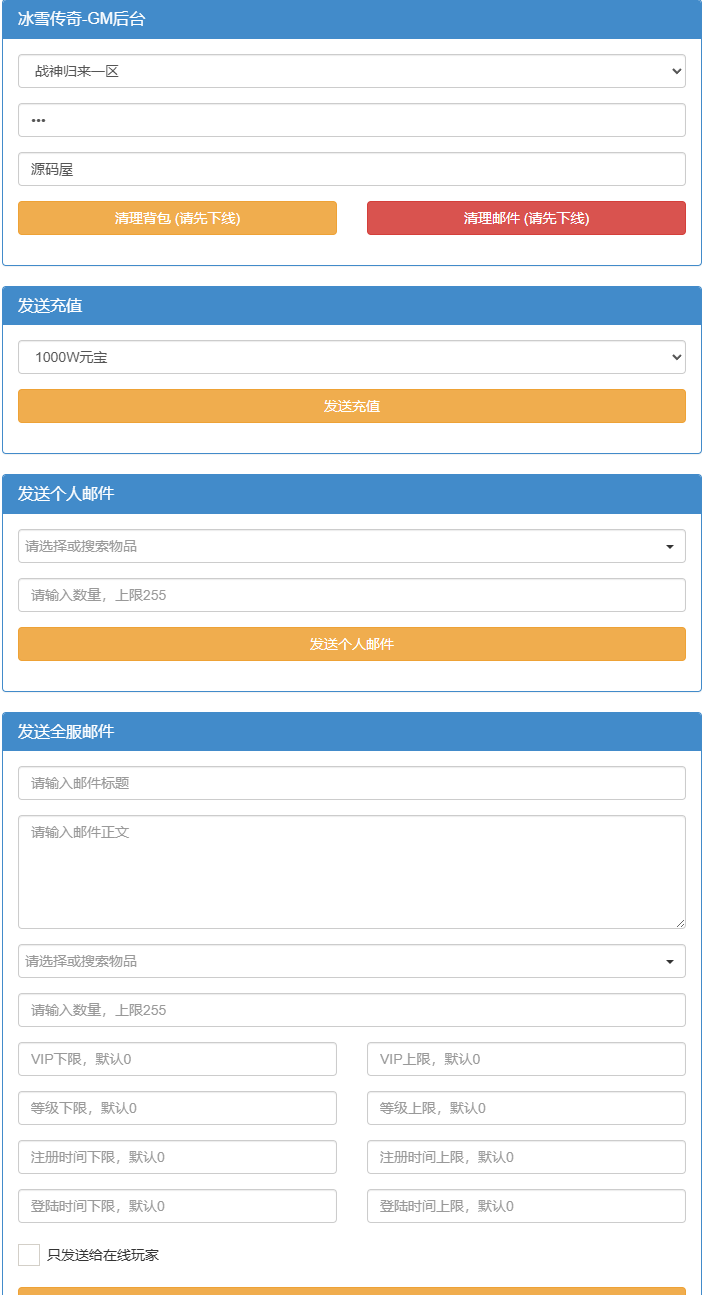Open item selector under 发送个人邮件
This screenshot has height=1295, width=704.
point(352,546)
